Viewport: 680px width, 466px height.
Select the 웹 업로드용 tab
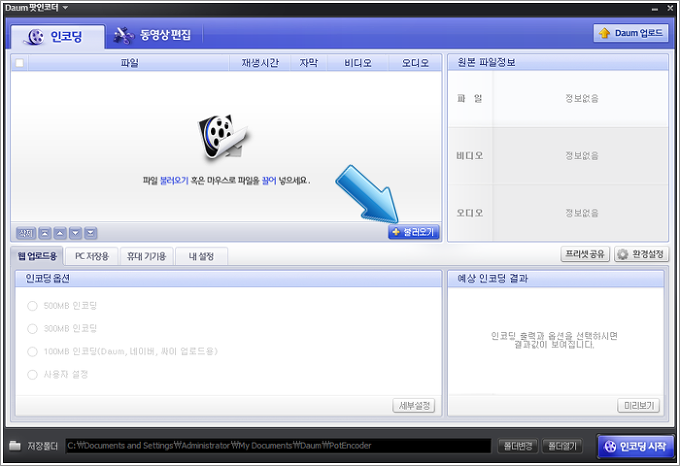coord(37,256)
